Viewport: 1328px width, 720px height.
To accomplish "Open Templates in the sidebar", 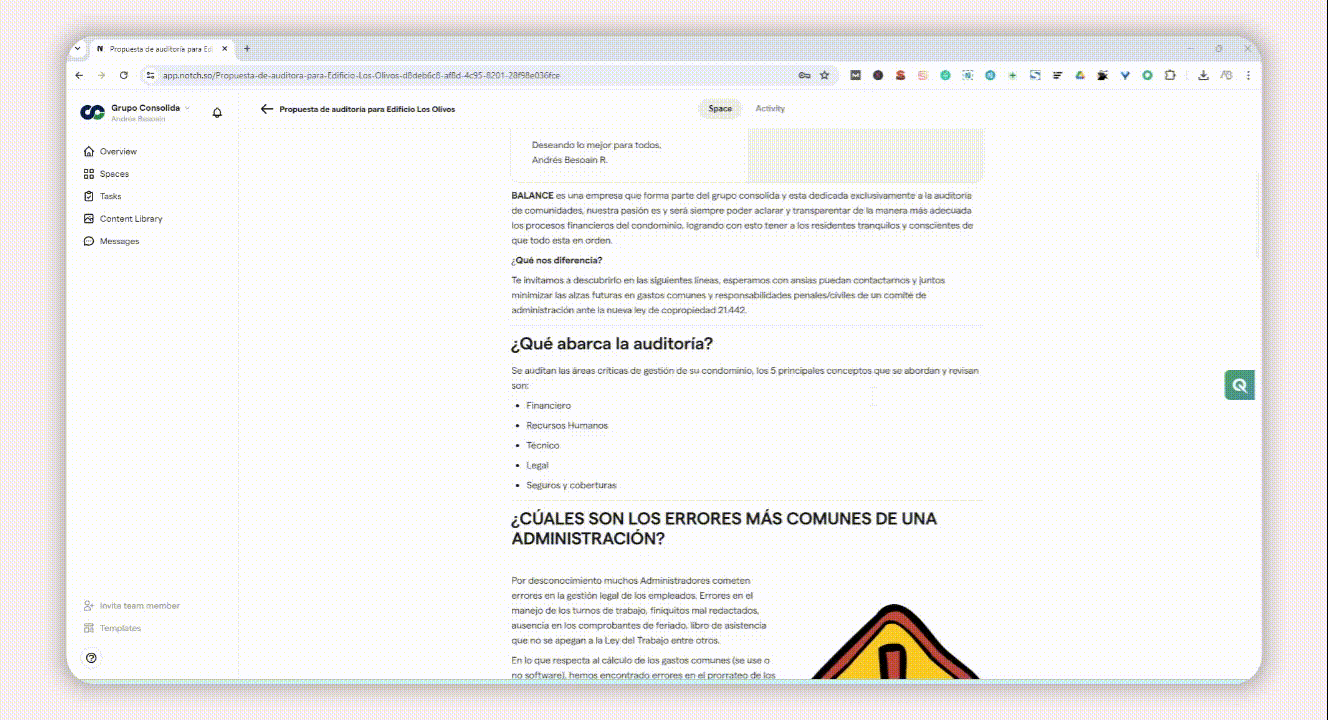I will click(120, 628).
